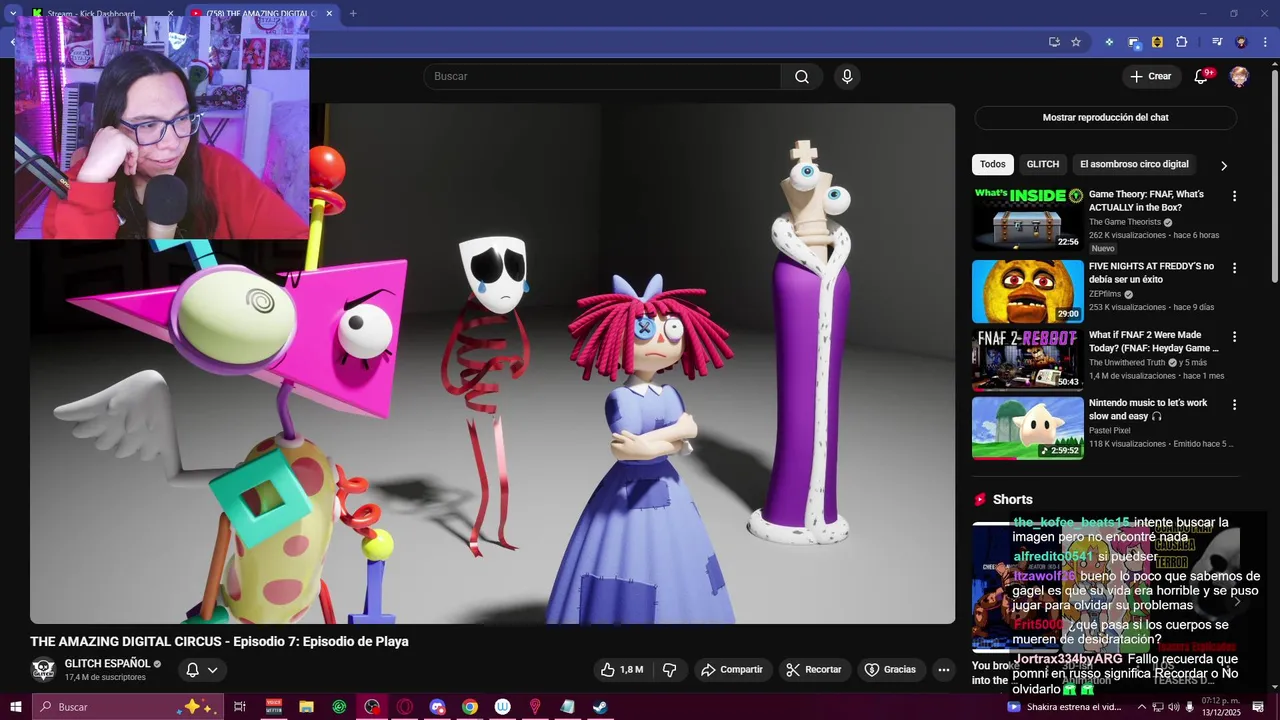Open options for Game Theory FNAF video
The height and width of the screenshot is (720, 1280).
pyautogui.click(x=1234, y=197)
